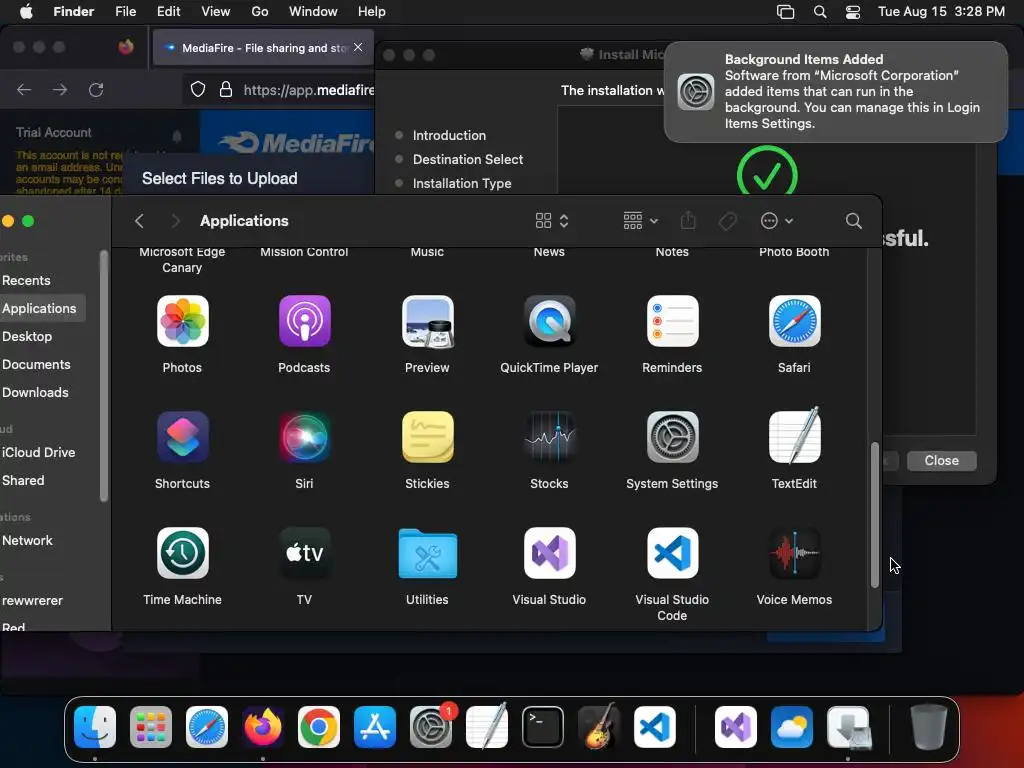1024x768 pixels.
Task: Open Firefox from the Dock
Action: point(263,727)
